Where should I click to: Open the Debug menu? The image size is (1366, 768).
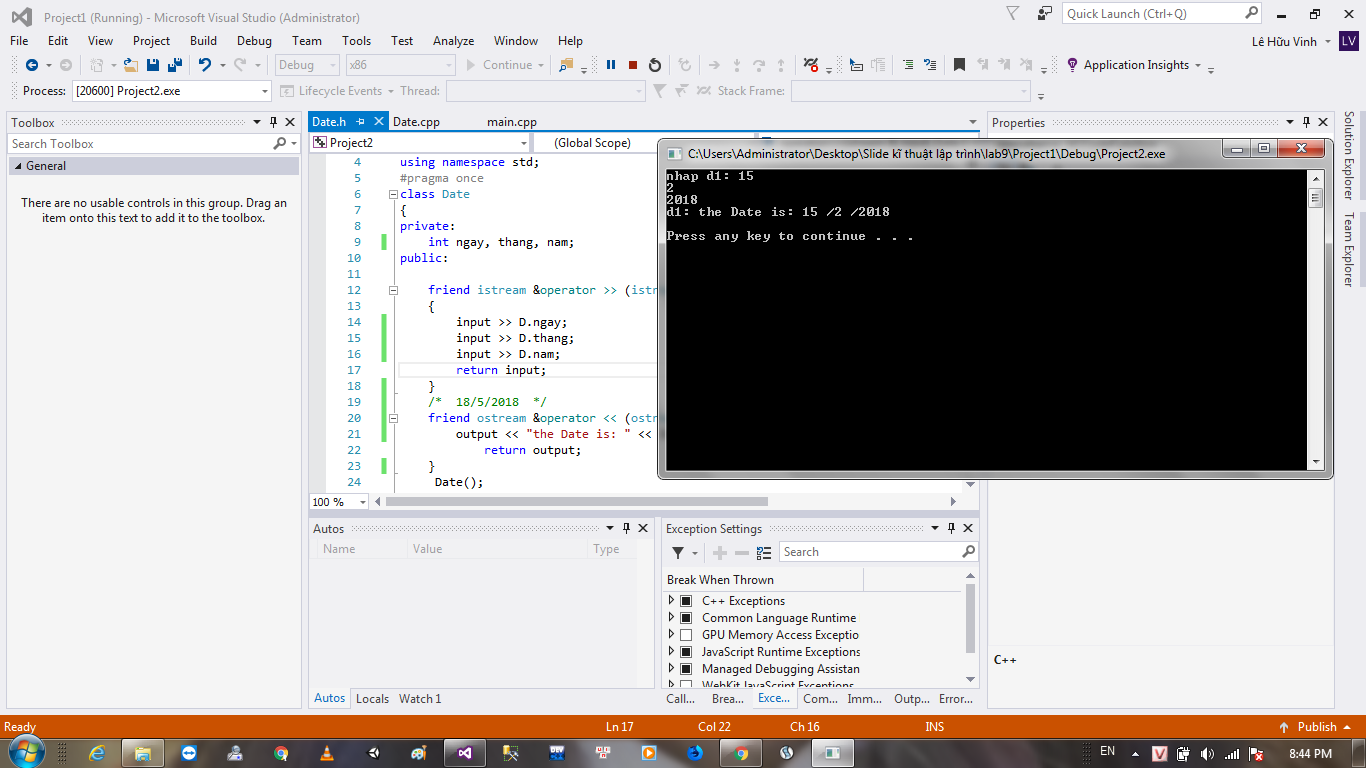[x=254, y=41]
